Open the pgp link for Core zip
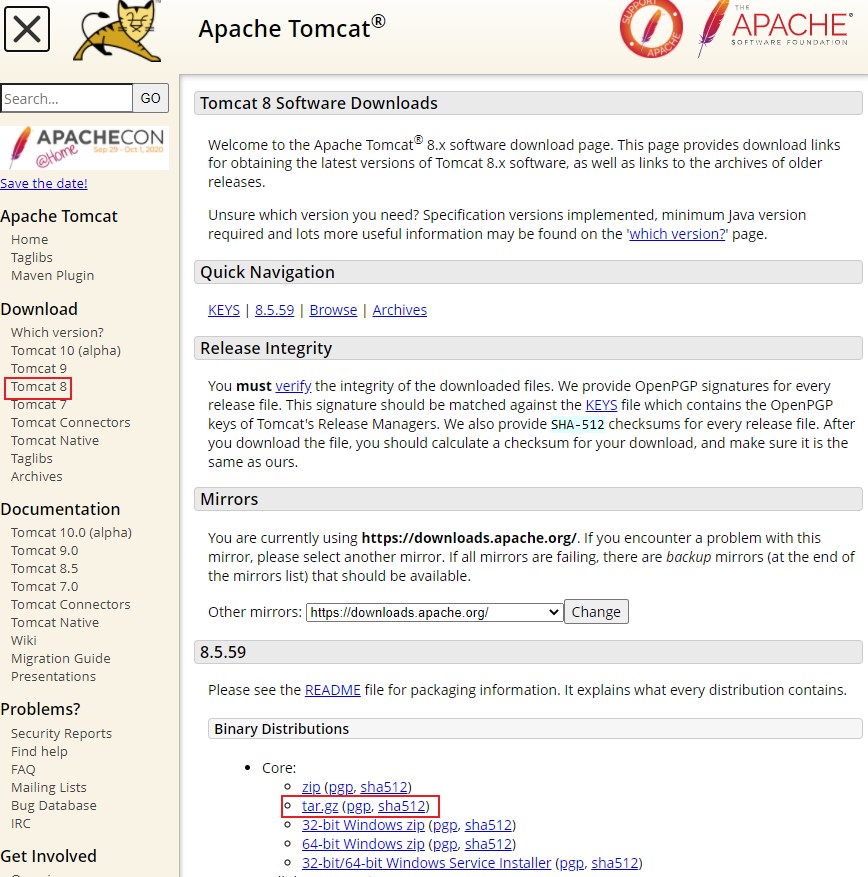The height and width of the screenshot is (877, 868). tap(341, 787)
